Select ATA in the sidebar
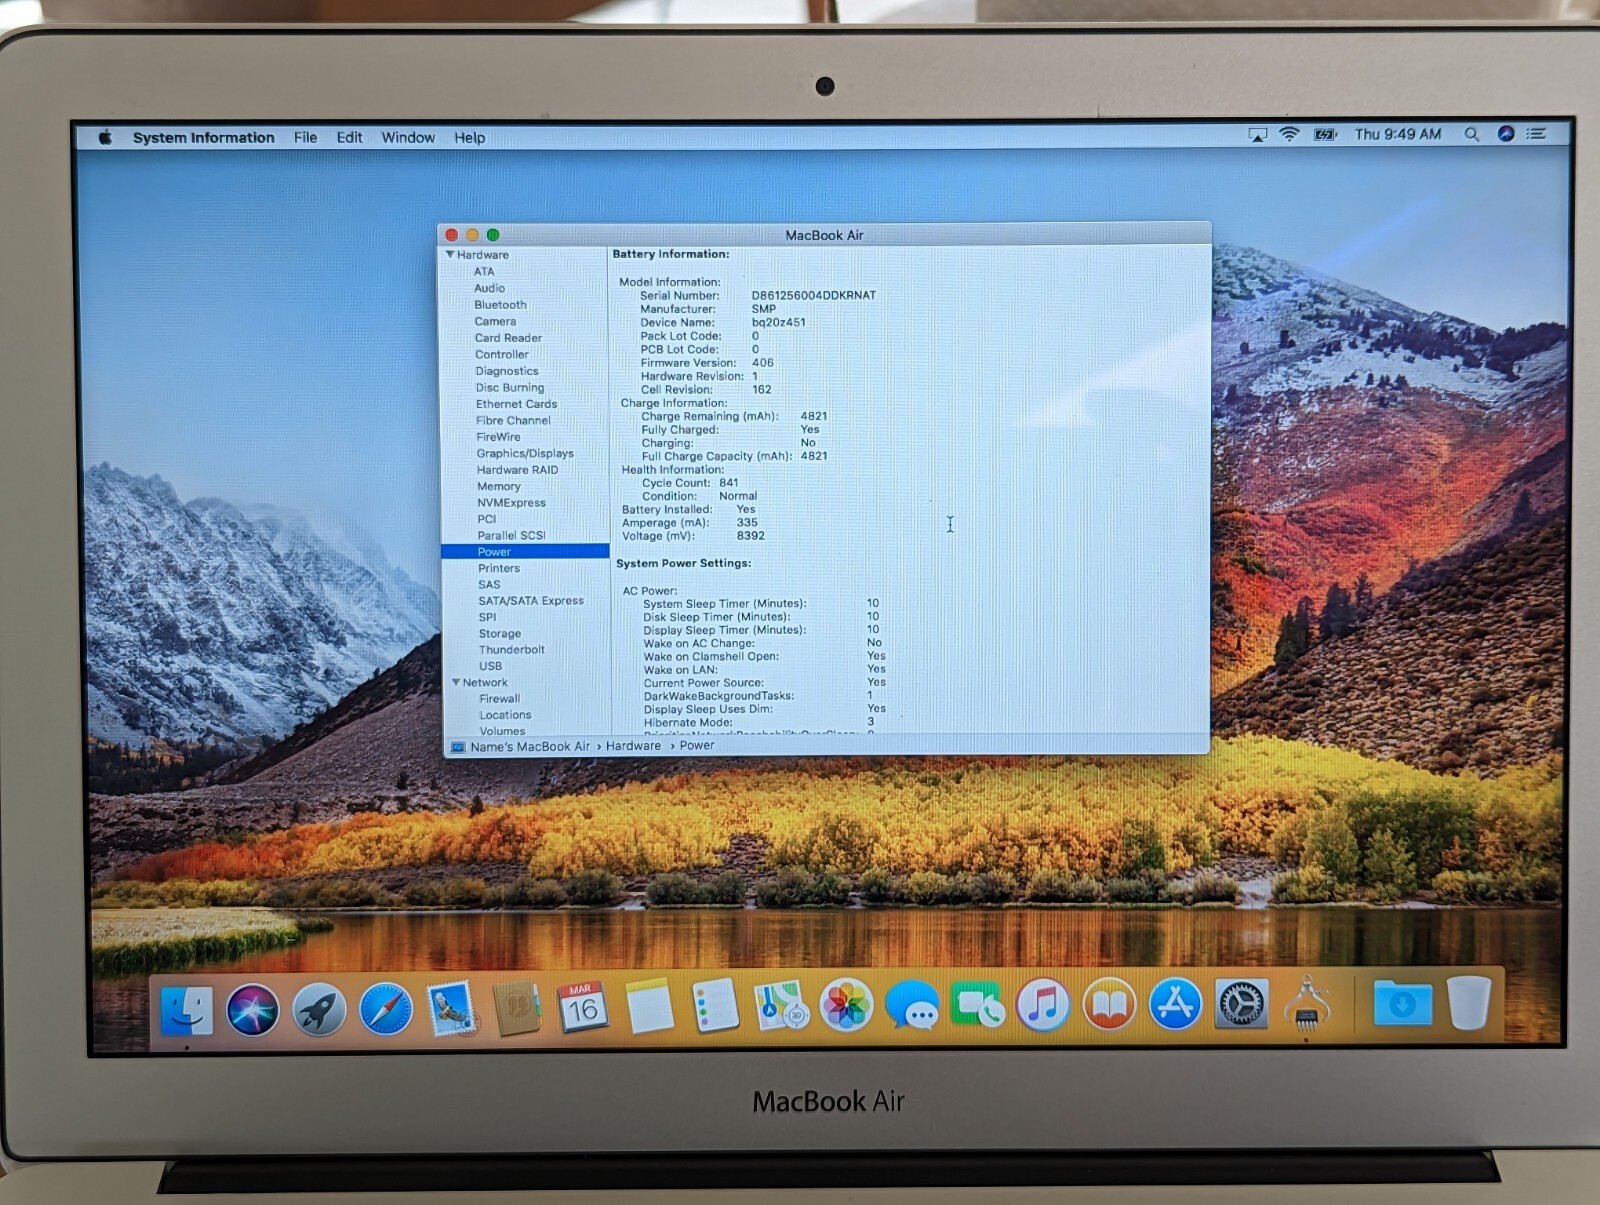 pyautogui.click(x=484, y=271)
